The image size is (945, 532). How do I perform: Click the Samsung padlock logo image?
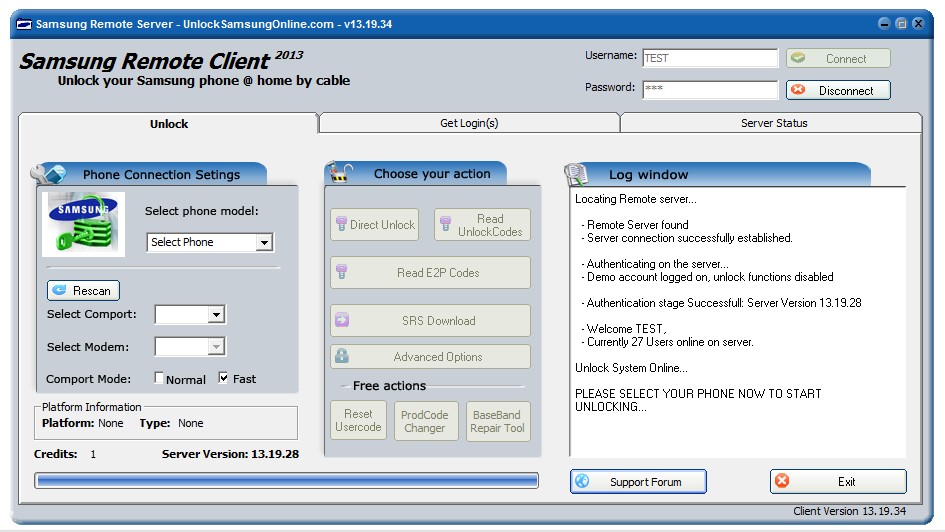tap(83, 224)
